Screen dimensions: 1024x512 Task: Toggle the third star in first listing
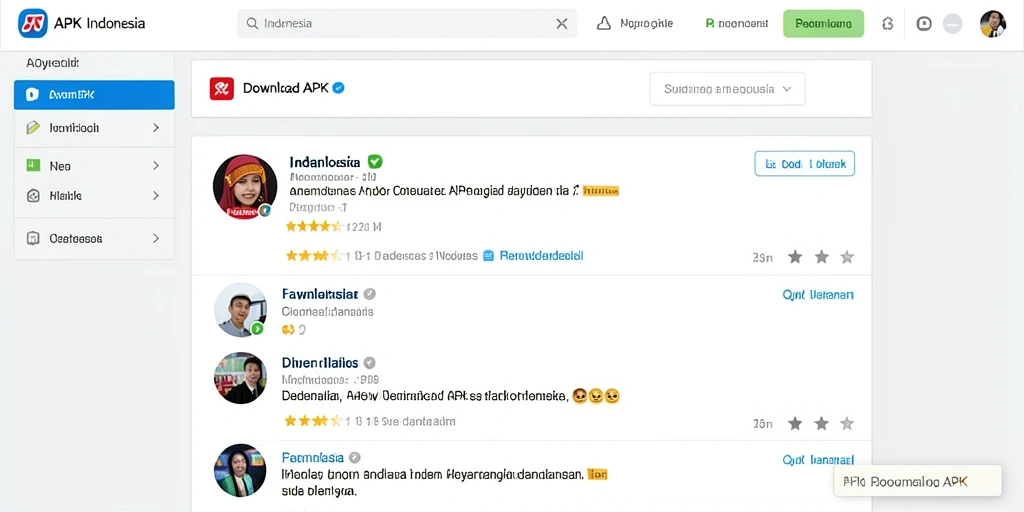847,257
